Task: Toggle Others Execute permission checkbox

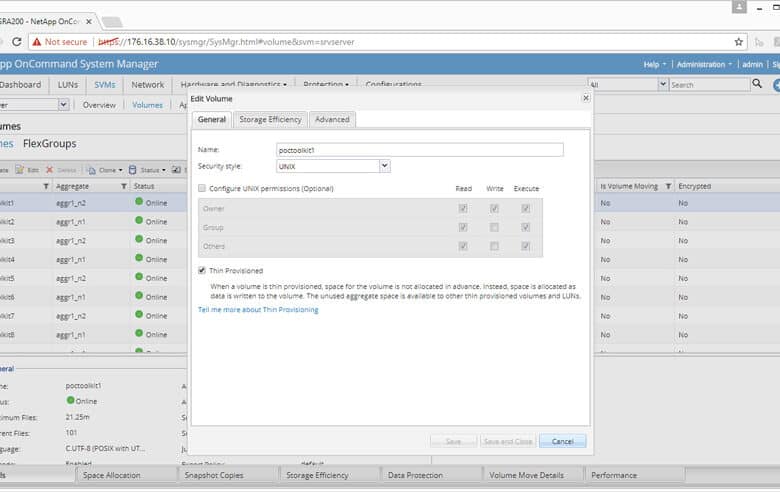Action: click(525, 246)
